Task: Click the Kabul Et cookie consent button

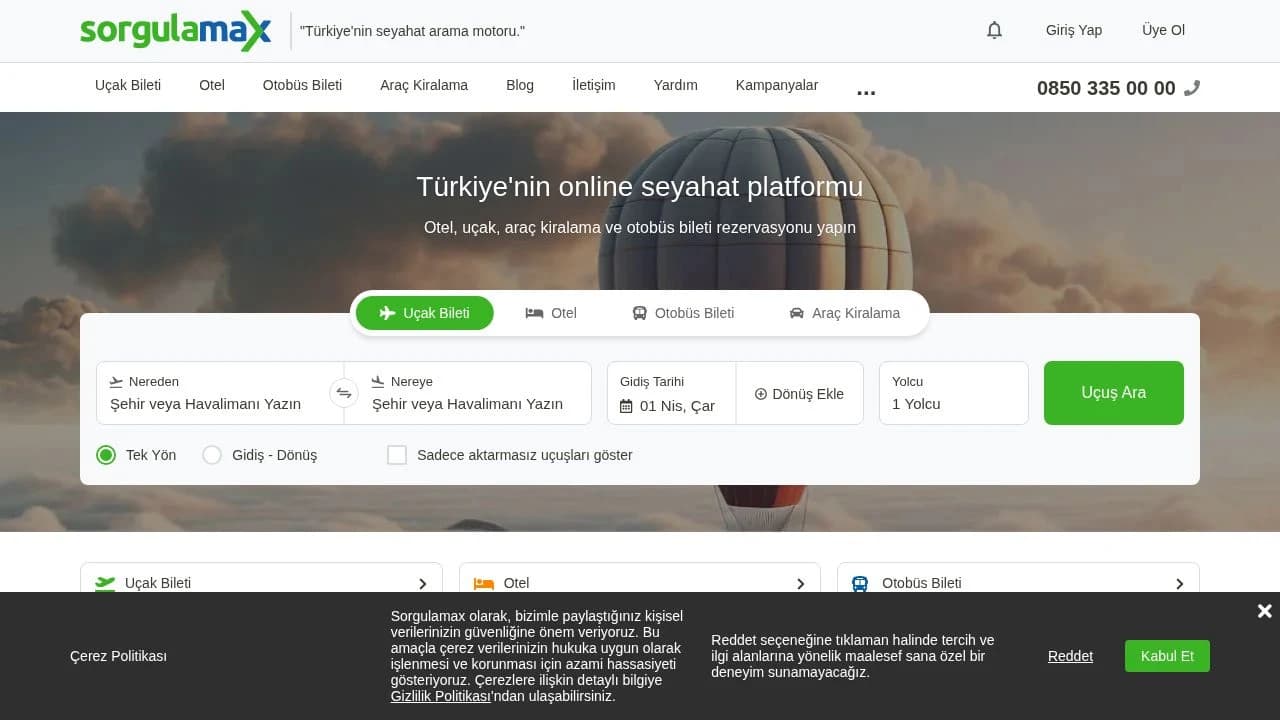Action: coord(1167,656)
